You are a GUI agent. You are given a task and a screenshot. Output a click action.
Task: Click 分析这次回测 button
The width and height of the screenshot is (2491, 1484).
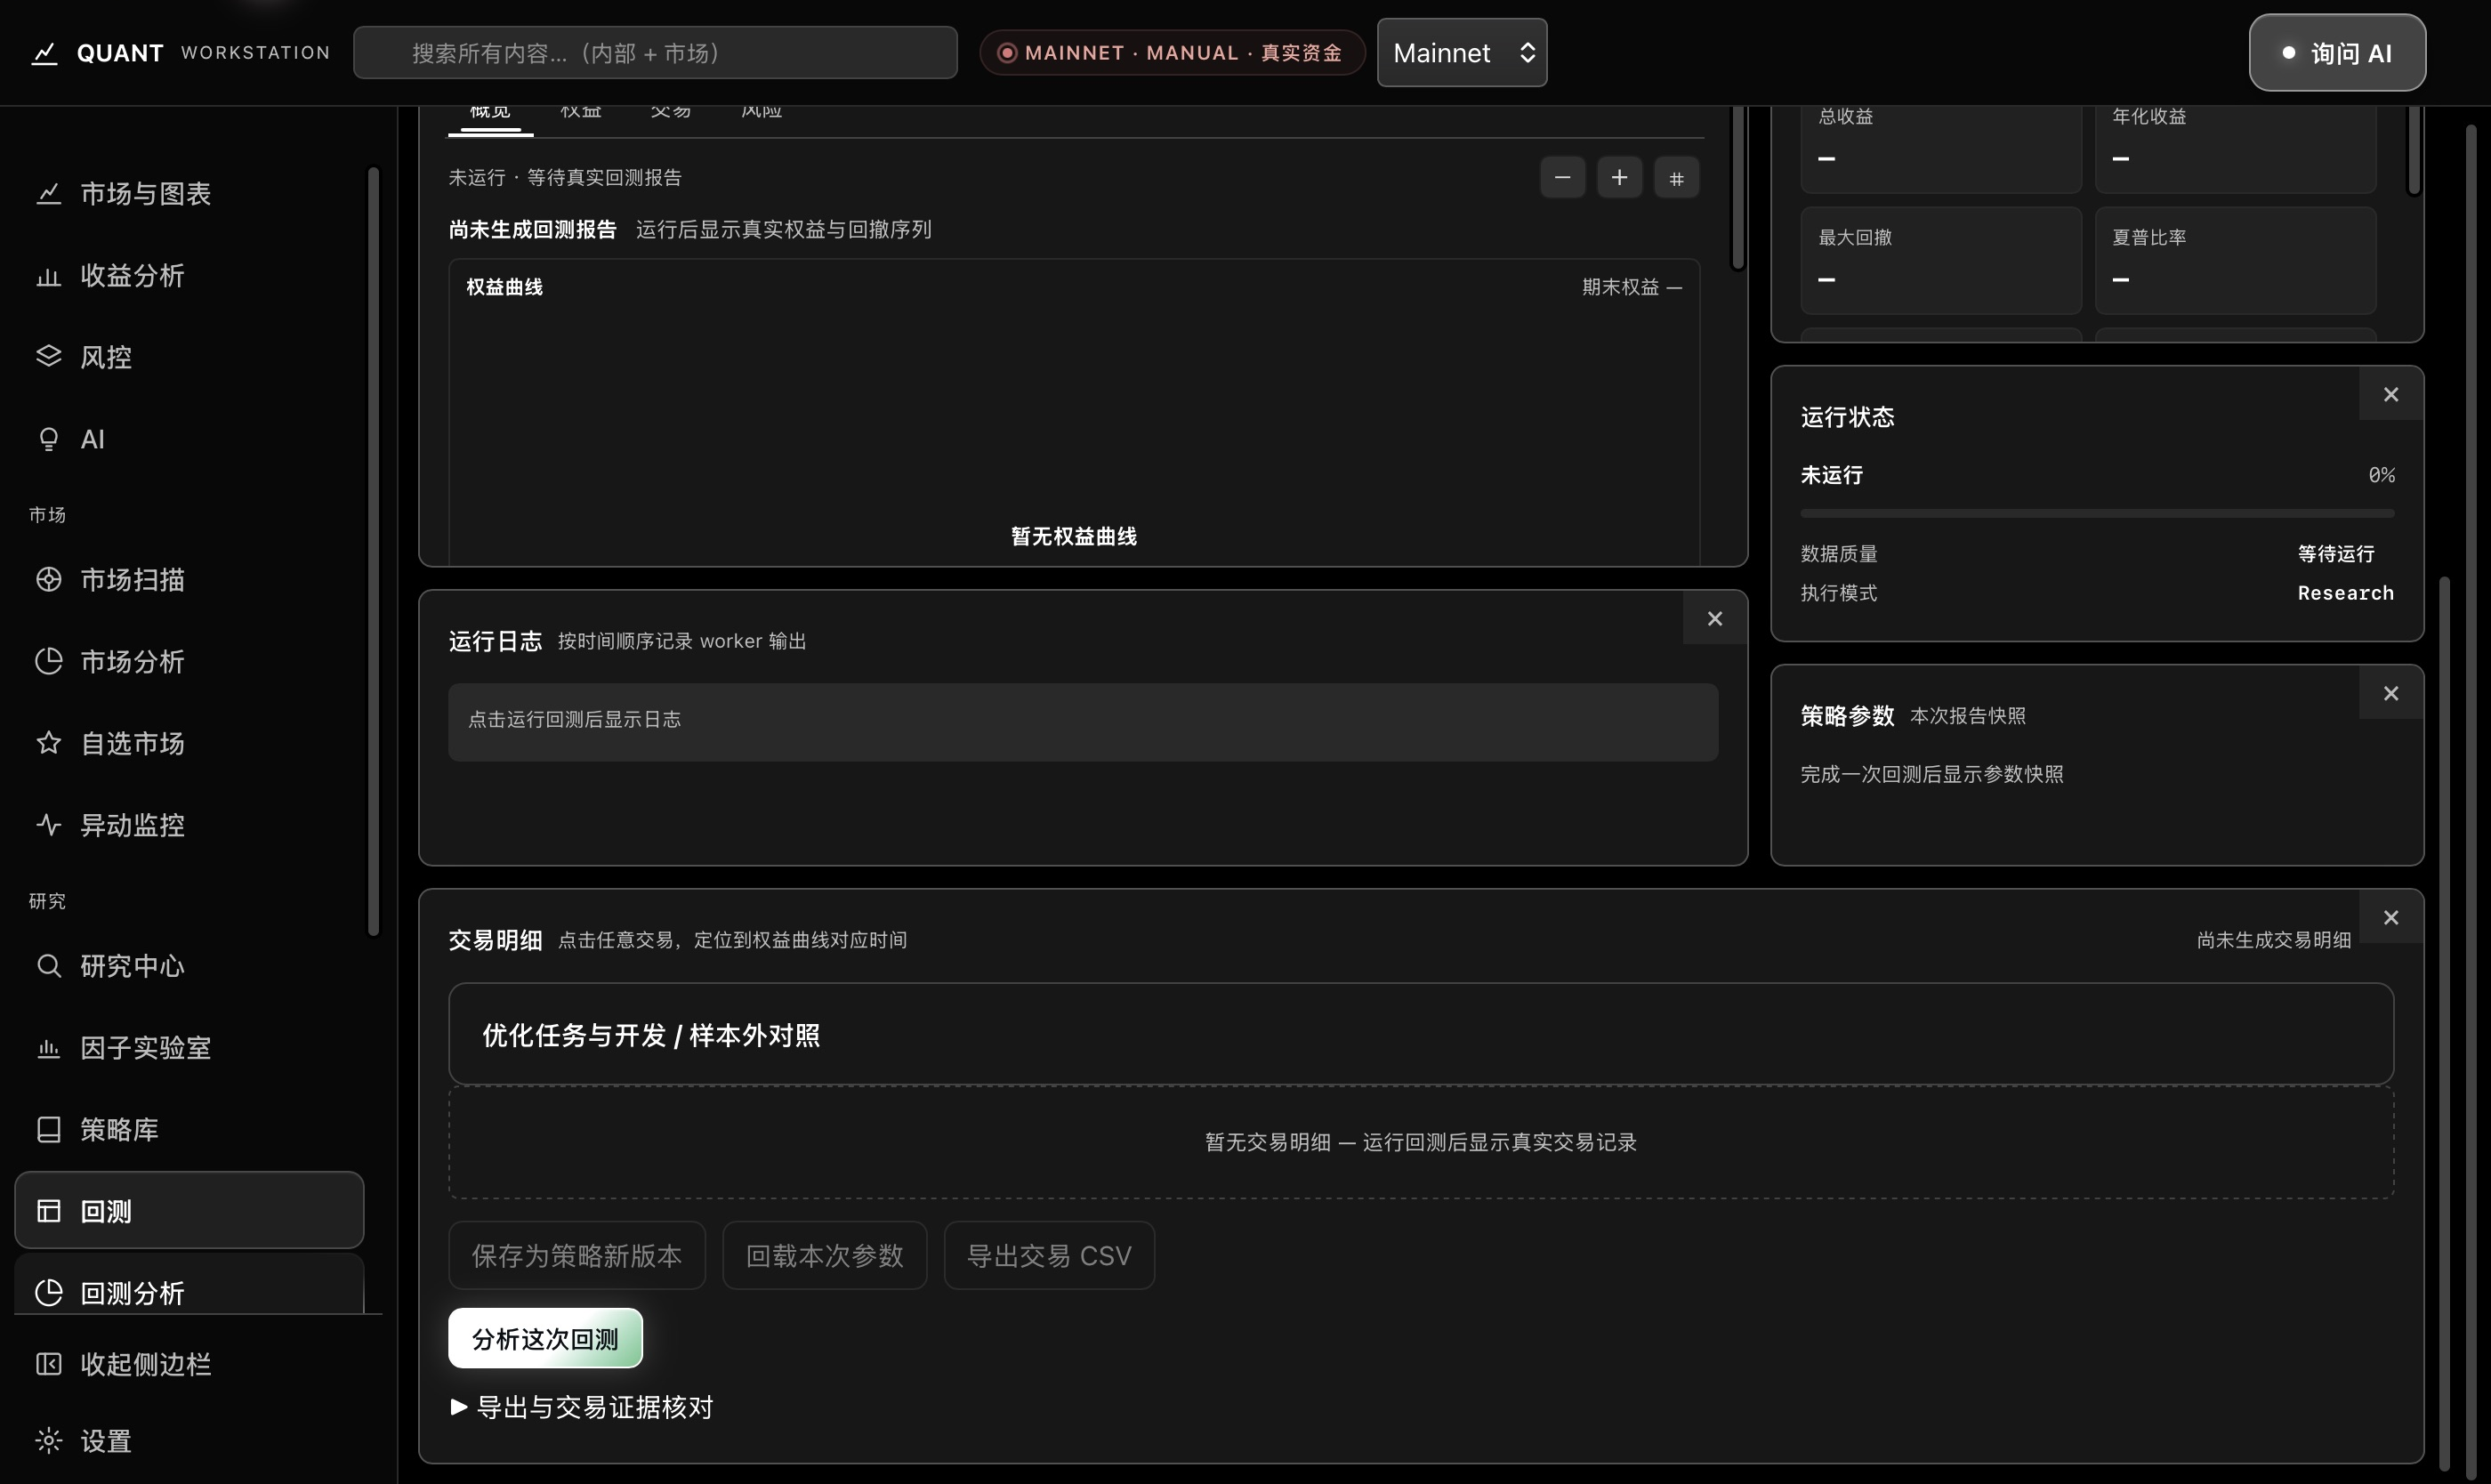pyautogui.click(x=545, y=1338)
